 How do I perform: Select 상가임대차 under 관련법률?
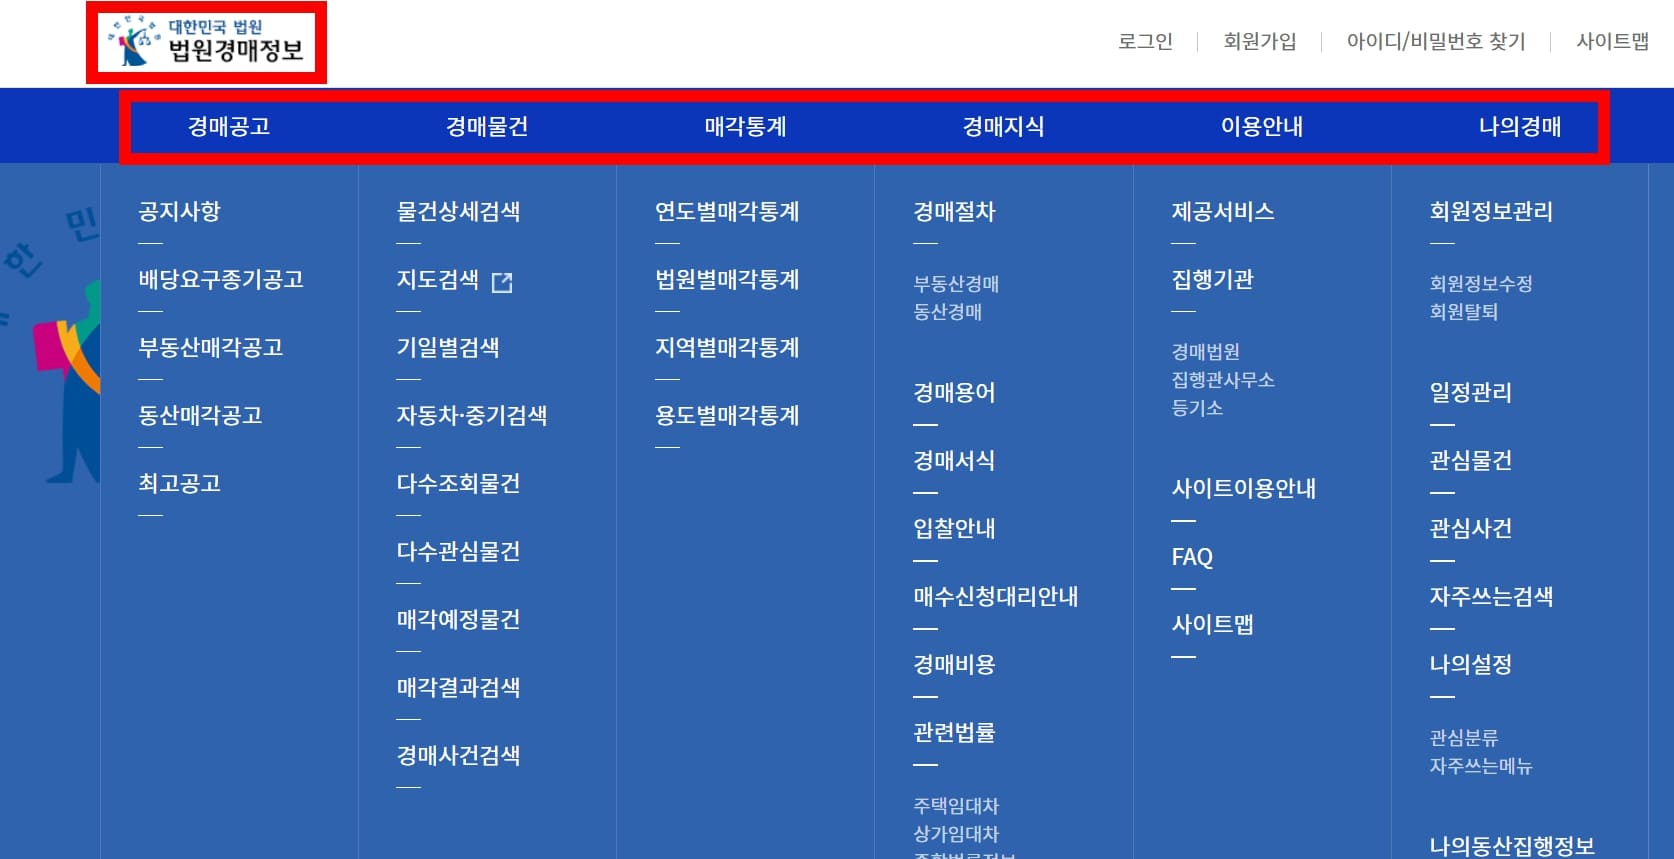point(956,834)
